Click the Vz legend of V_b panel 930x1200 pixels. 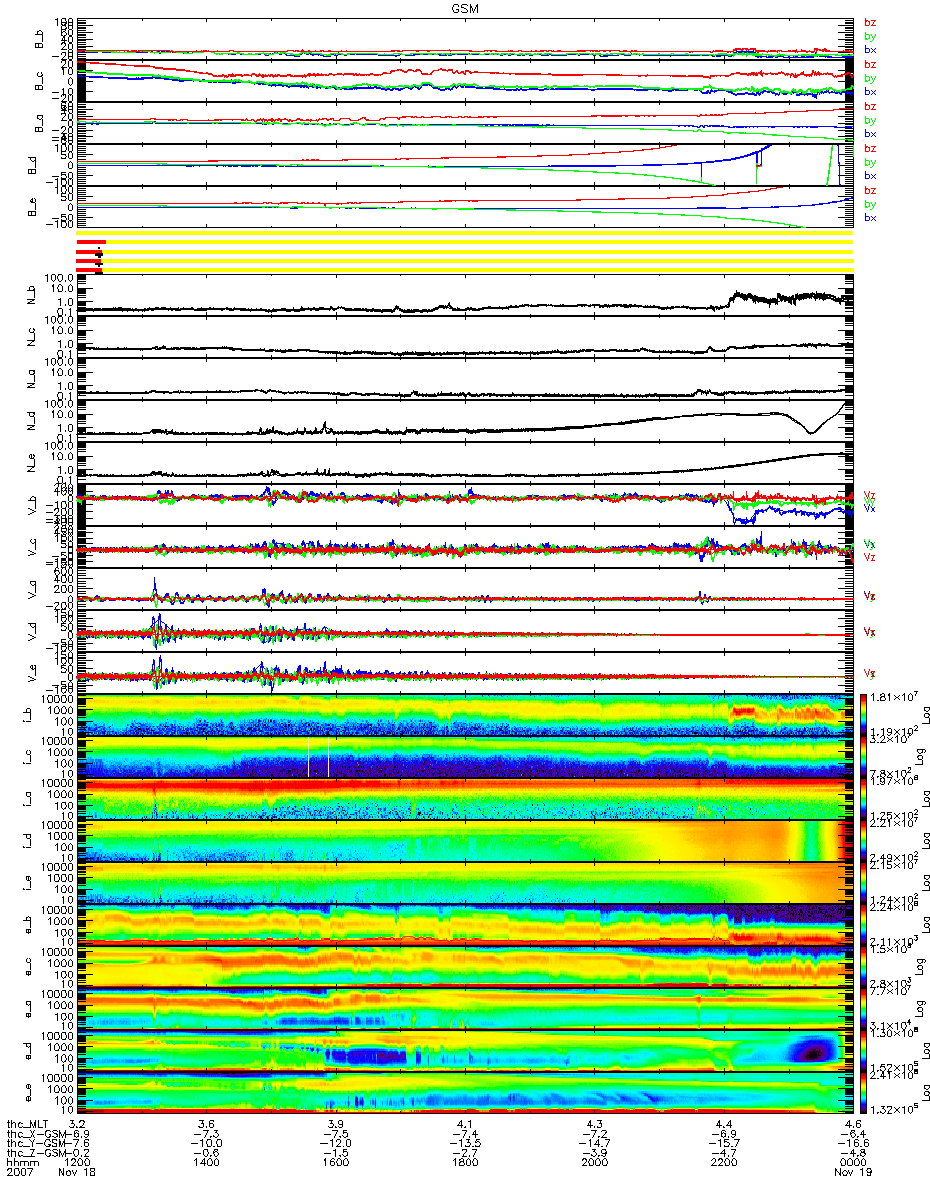870,495
